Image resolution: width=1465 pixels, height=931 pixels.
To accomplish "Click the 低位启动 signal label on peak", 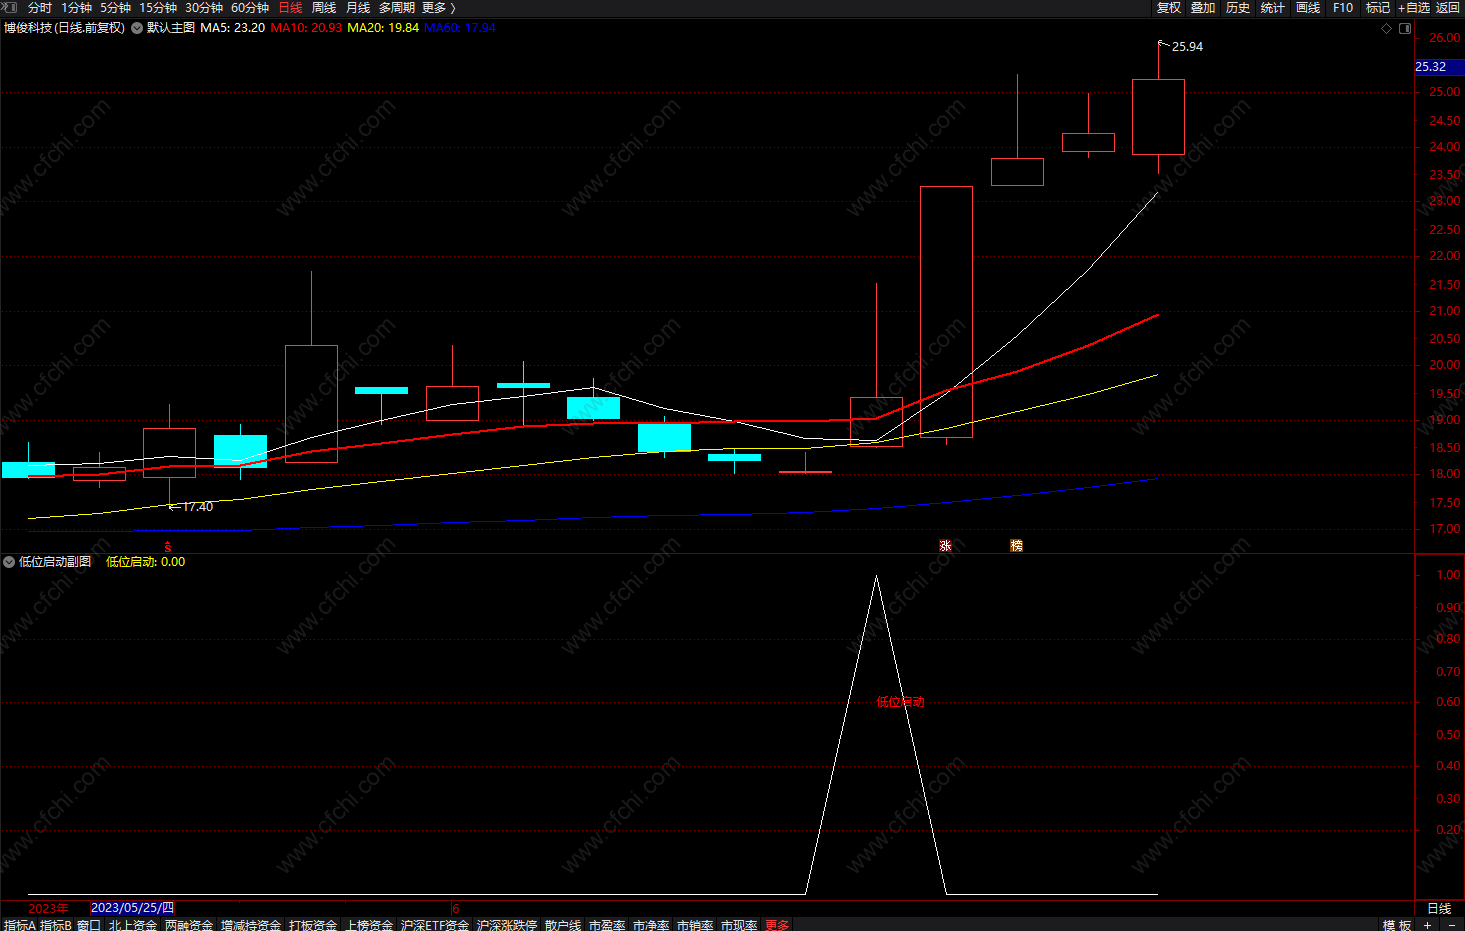I will pos(900,702).
